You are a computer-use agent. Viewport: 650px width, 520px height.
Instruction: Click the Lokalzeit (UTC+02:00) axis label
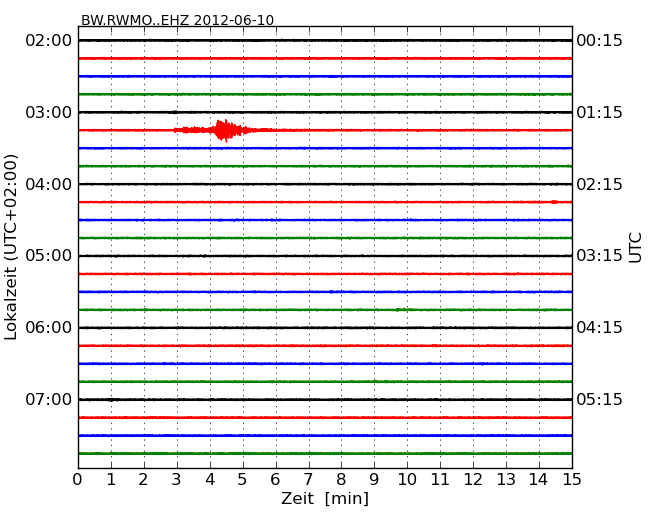(x=11, y=247)
